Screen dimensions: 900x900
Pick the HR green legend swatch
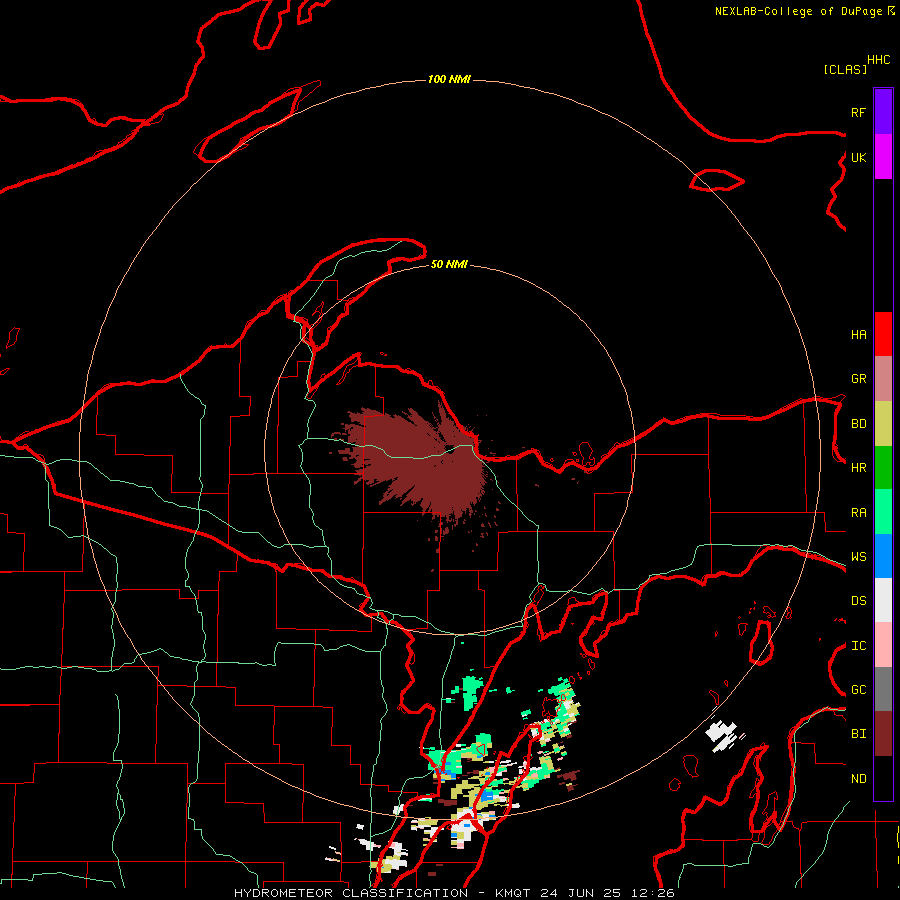[883, 468]
